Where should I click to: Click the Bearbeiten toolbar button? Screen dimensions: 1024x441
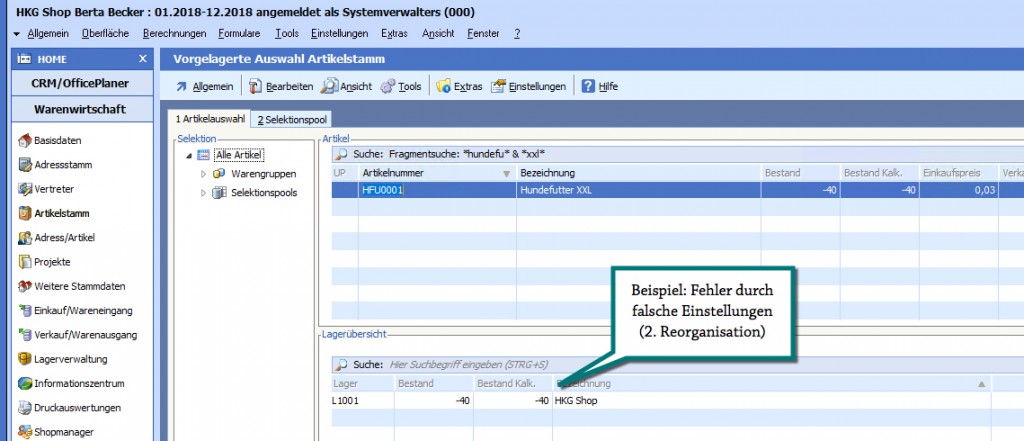[x=281, y=87]
